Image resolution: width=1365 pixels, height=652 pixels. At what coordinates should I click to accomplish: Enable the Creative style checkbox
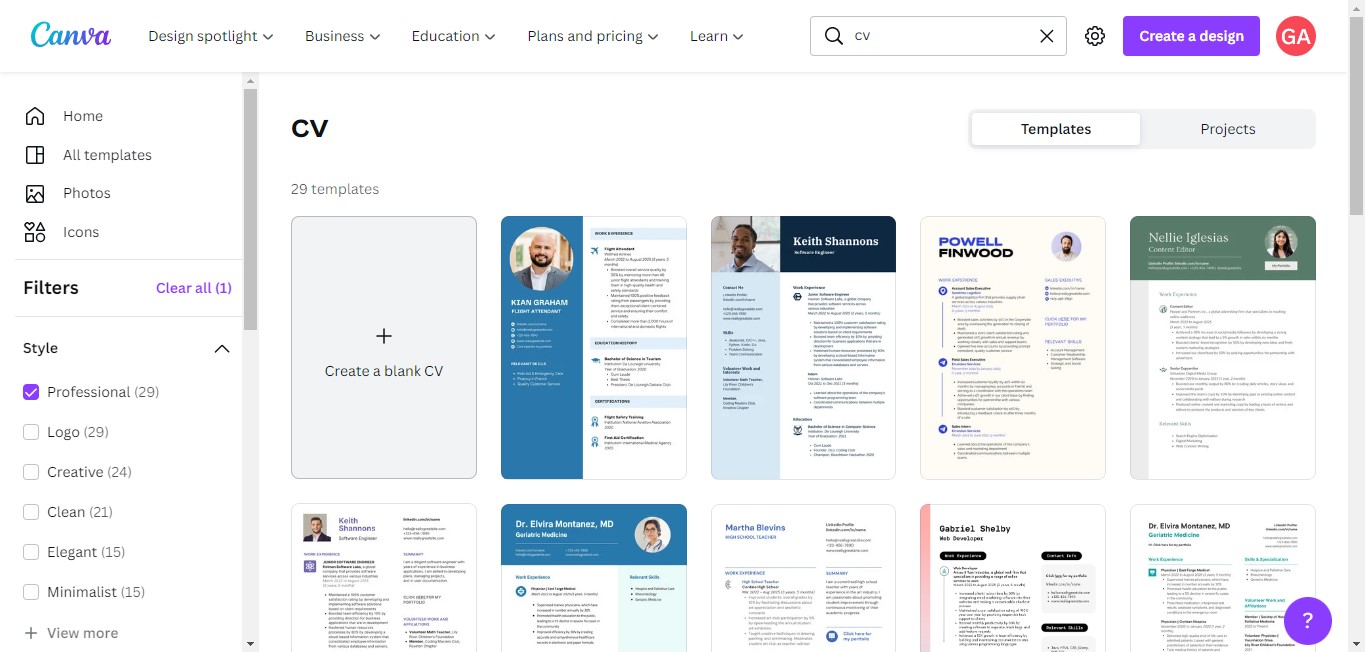point(31,472)
